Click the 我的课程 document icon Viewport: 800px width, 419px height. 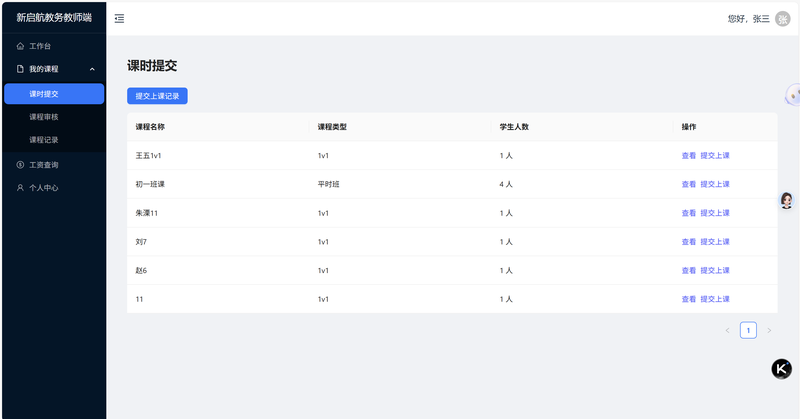[x=20, y=69]
